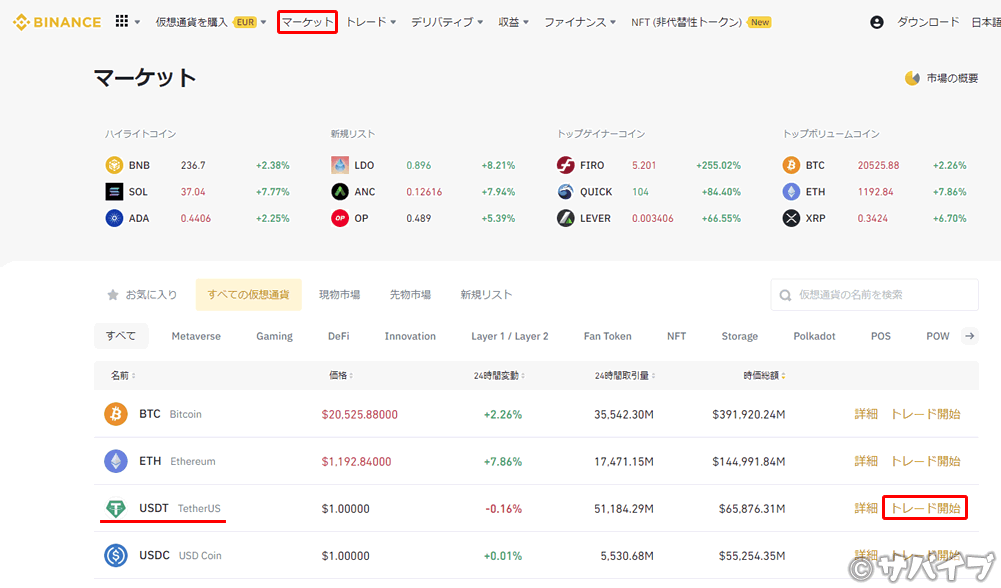
Task: Open the マーケット menu item
Action: coord(307,22)
